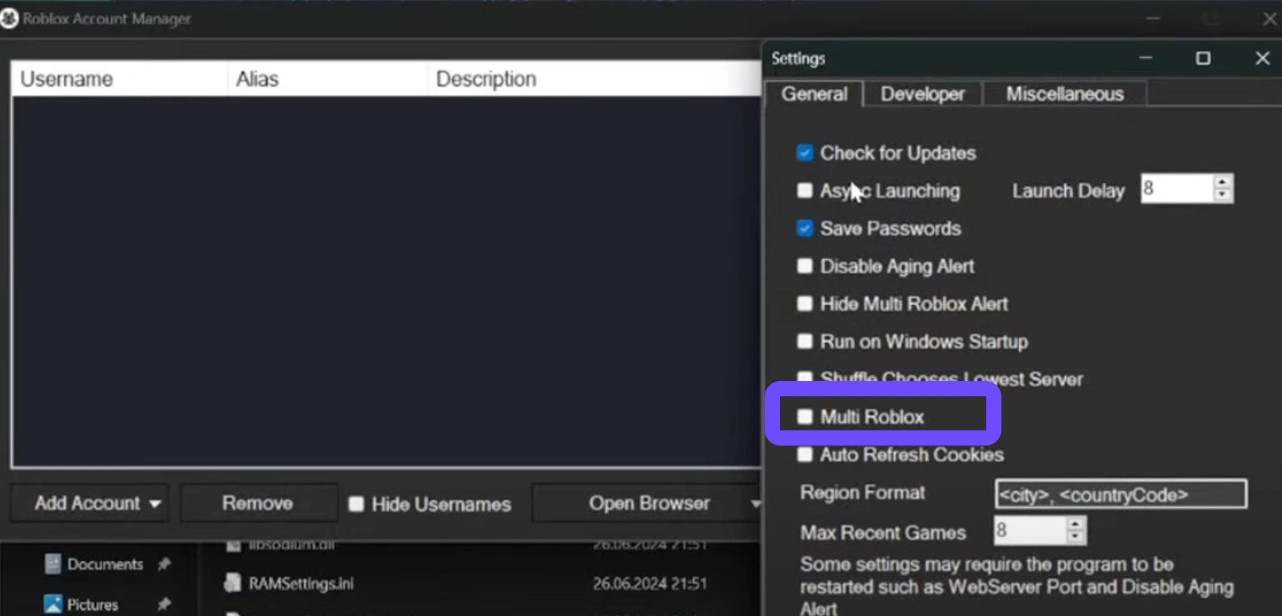Screen dimensions: 1282x616
Task: Decrease Launch Delay with down arrow
Action: [x=1223, y=196]
